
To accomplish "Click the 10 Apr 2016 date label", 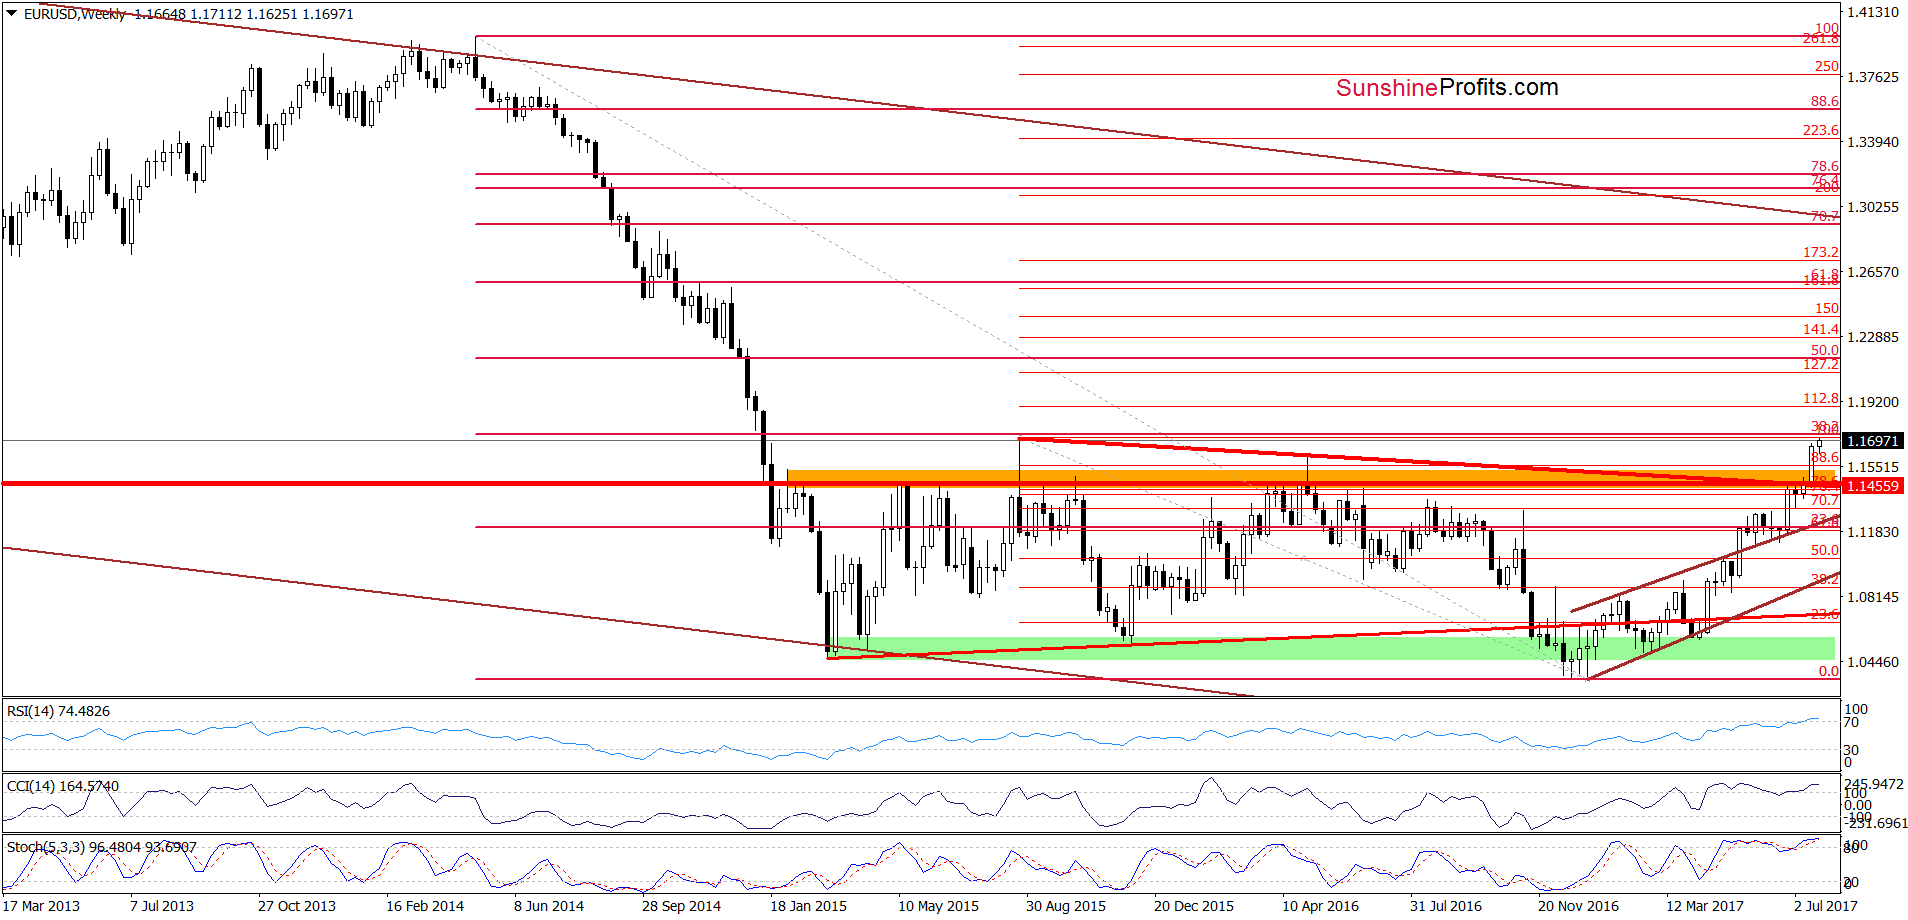I will [1320, 906].
